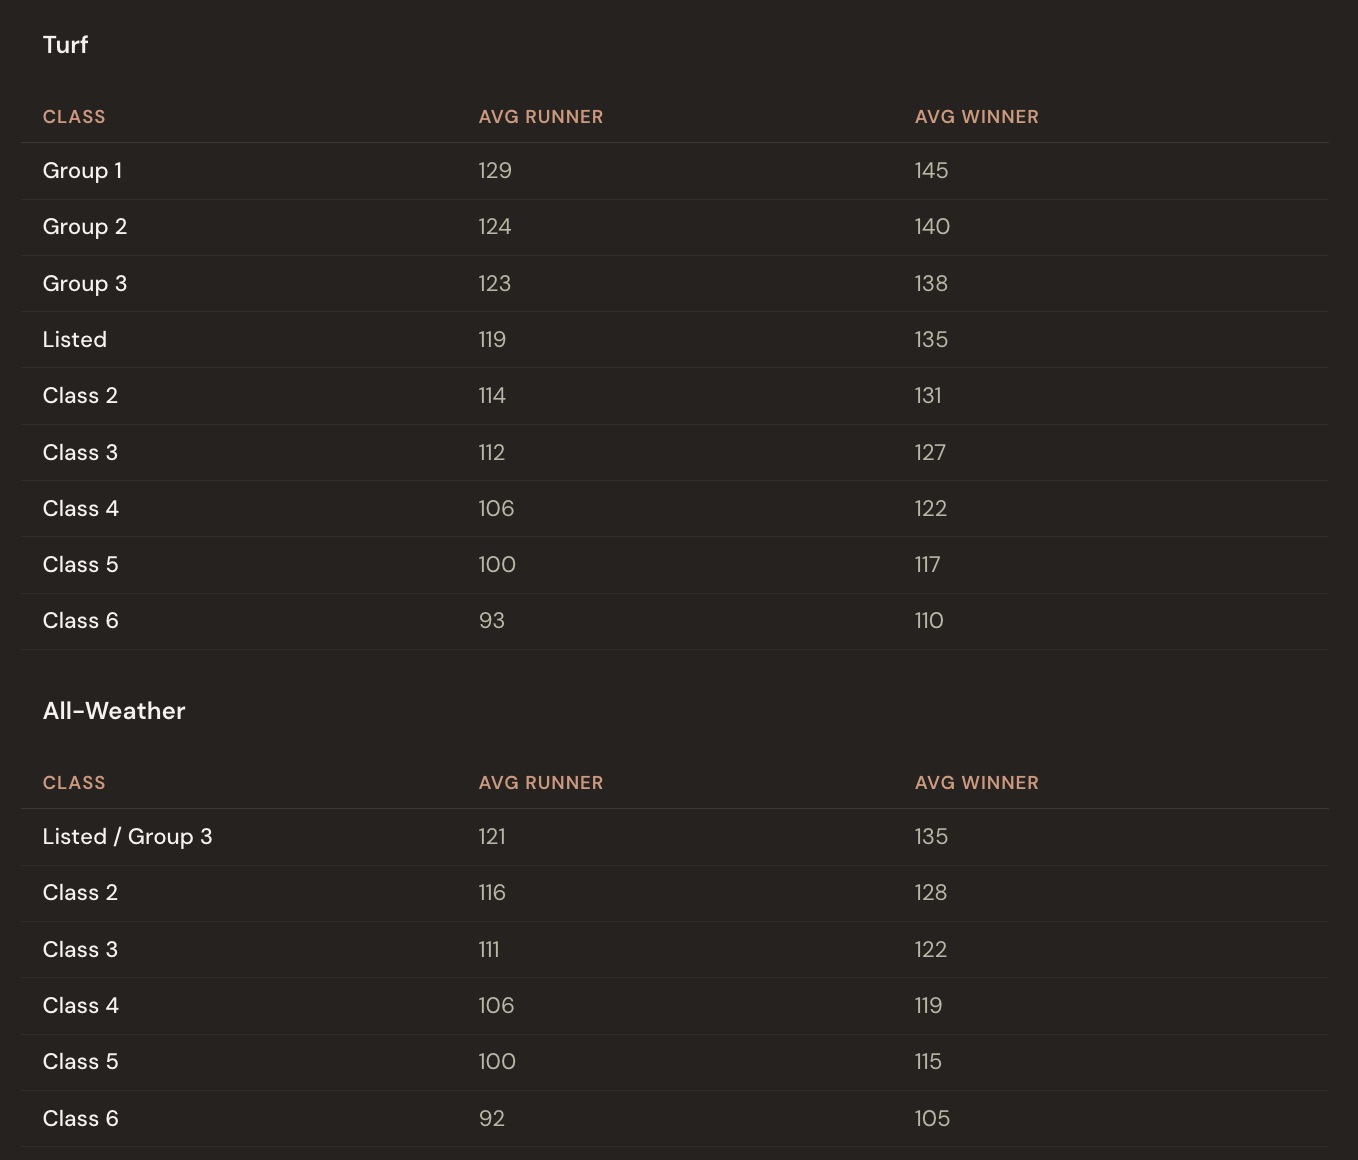The image size is (1358, 1160).
Task: Click the Turf Group 3 row label
Action: pyautogui.click(x=85, y=284)
